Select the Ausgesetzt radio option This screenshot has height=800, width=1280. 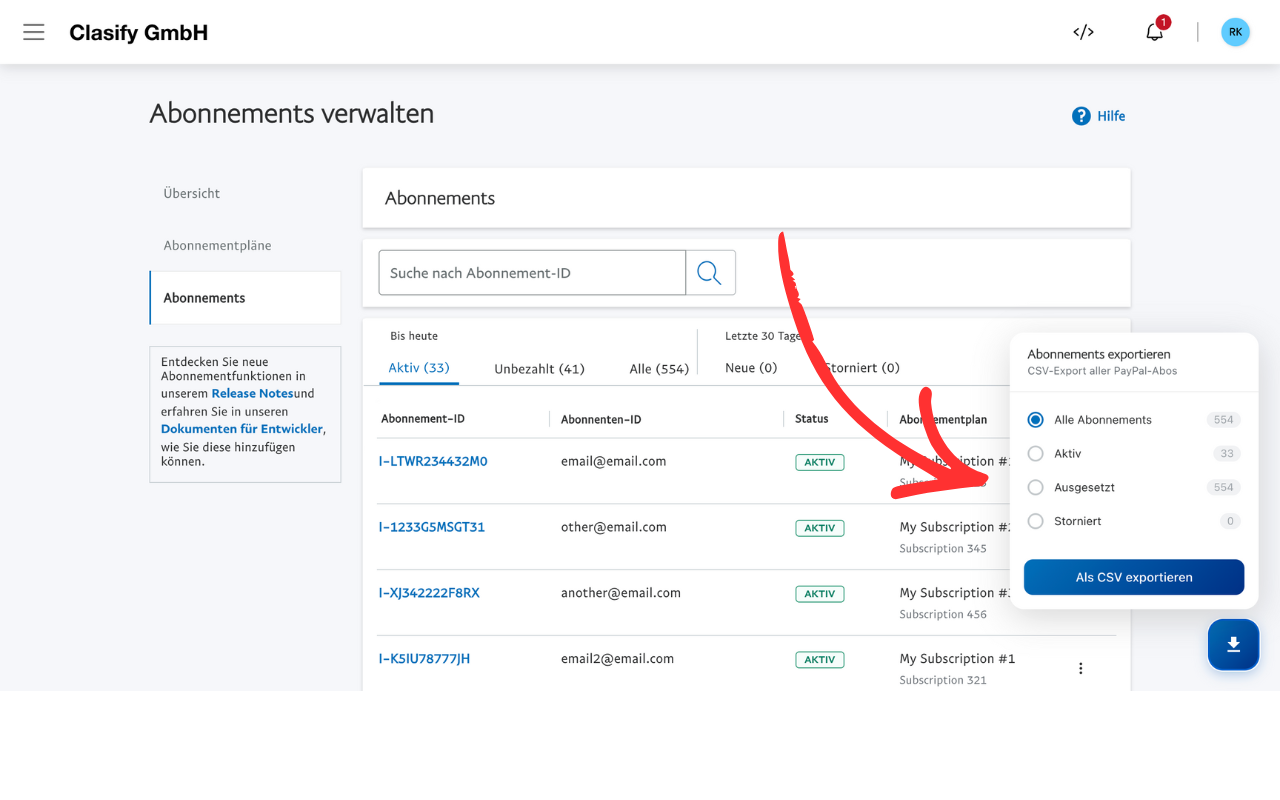coord(1036,488)
